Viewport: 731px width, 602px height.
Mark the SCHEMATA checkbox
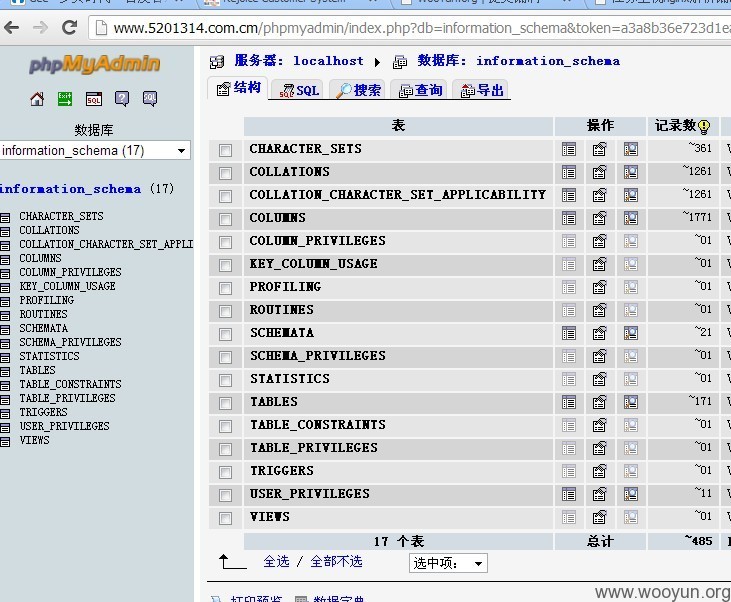point(226,334)
